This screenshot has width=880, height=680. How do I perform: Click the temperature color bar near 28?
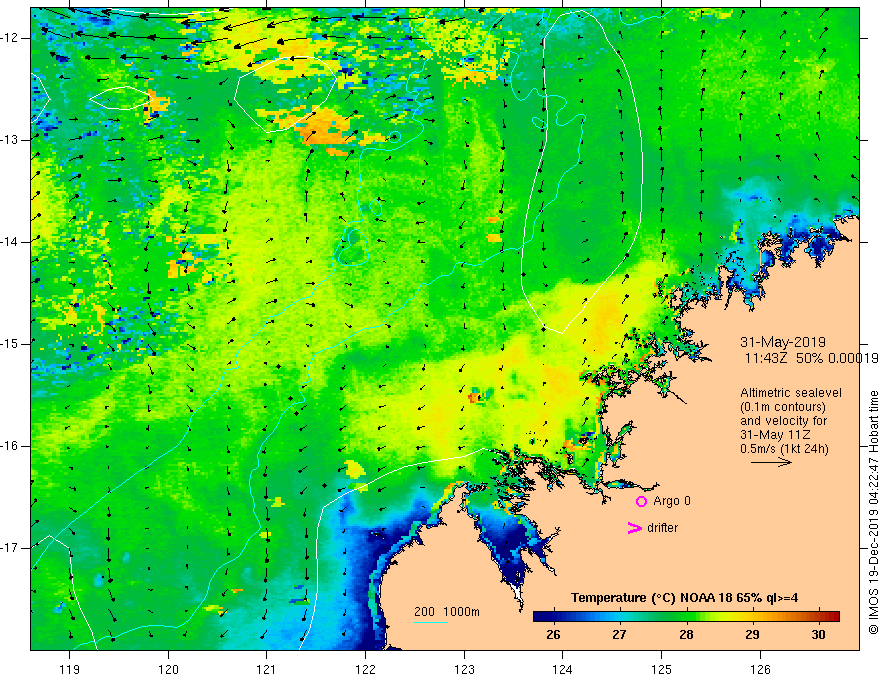pyautogui.click(x=686, y=617)
